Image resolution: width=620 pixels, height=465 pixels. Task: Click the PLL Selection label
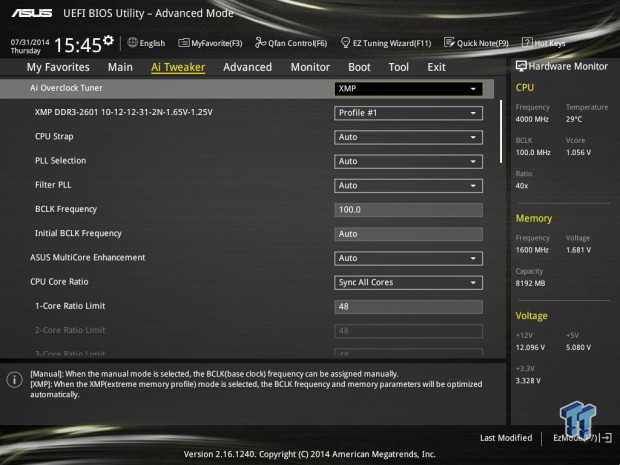tap(60, 161)
